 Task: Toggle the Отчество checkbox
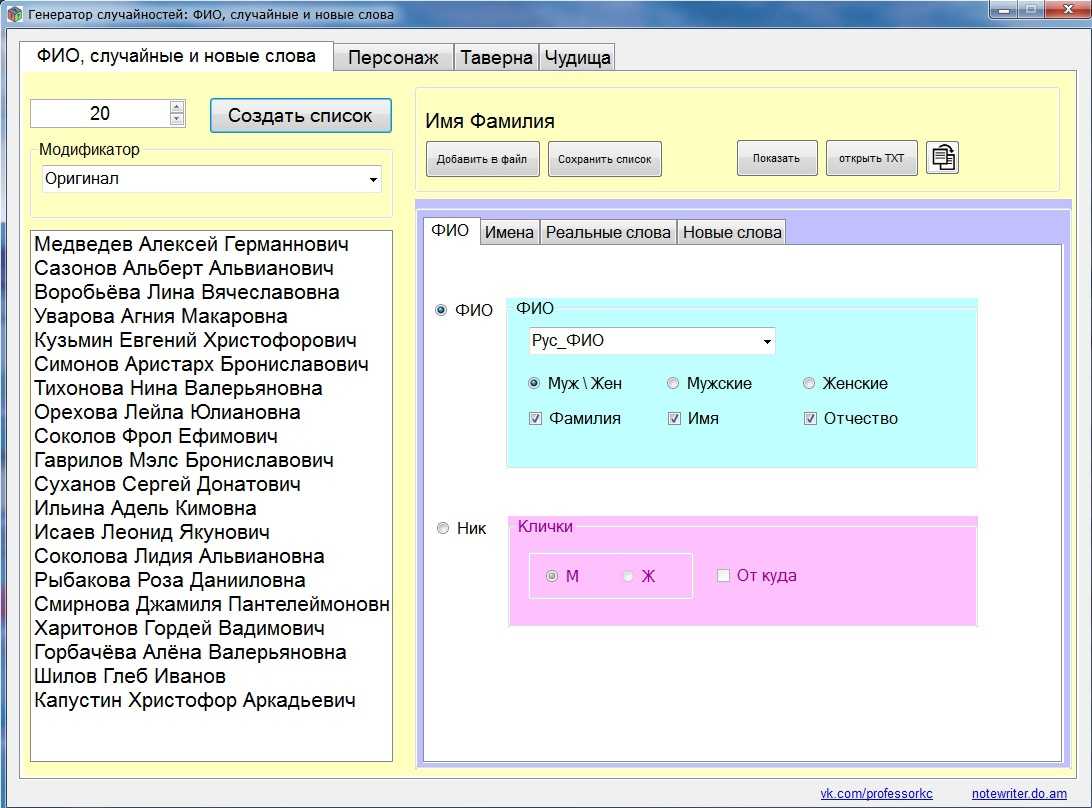tap(810, 419)
